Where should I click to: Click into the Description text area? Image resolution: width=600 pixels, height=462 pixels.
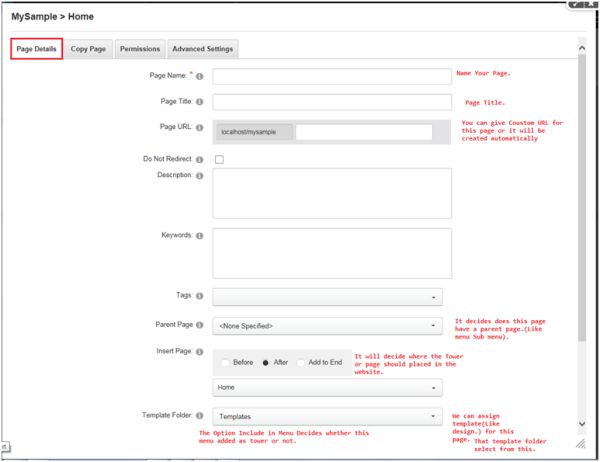332,193
